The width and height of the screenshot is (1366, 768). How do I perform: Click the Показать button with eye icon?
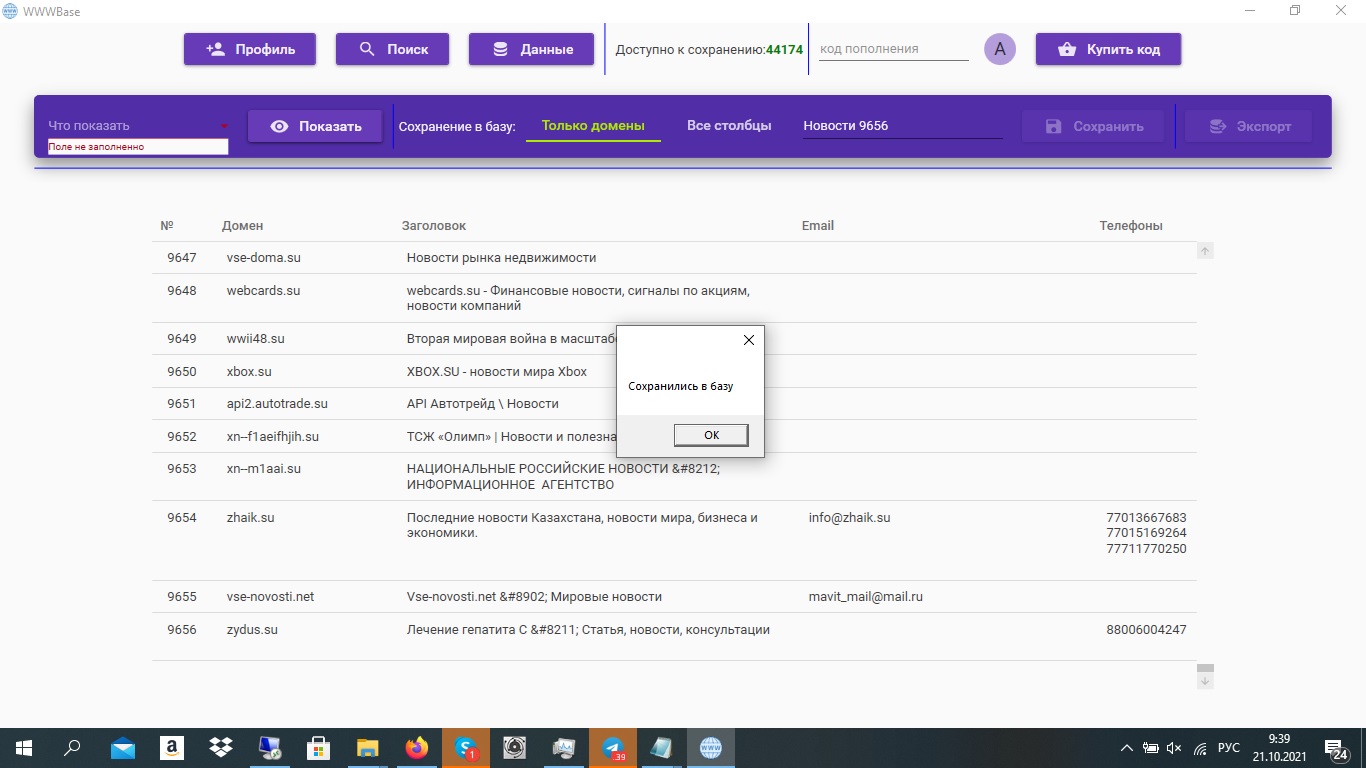[315, 126]
